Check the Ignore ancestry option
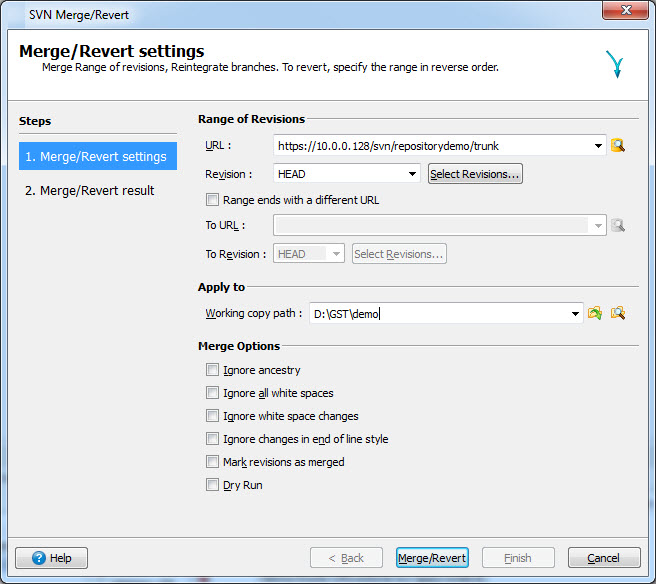656x584 pixels. tap(212, 370)
